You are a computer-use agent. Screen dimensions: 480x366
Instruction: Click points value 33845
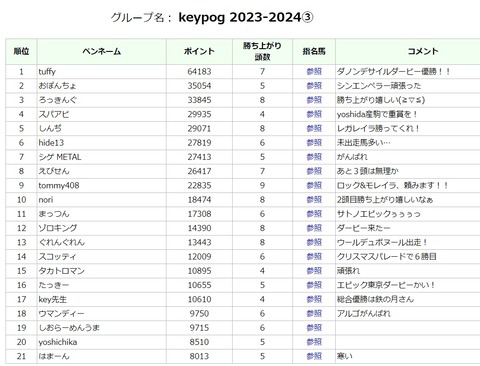(199, 100)
